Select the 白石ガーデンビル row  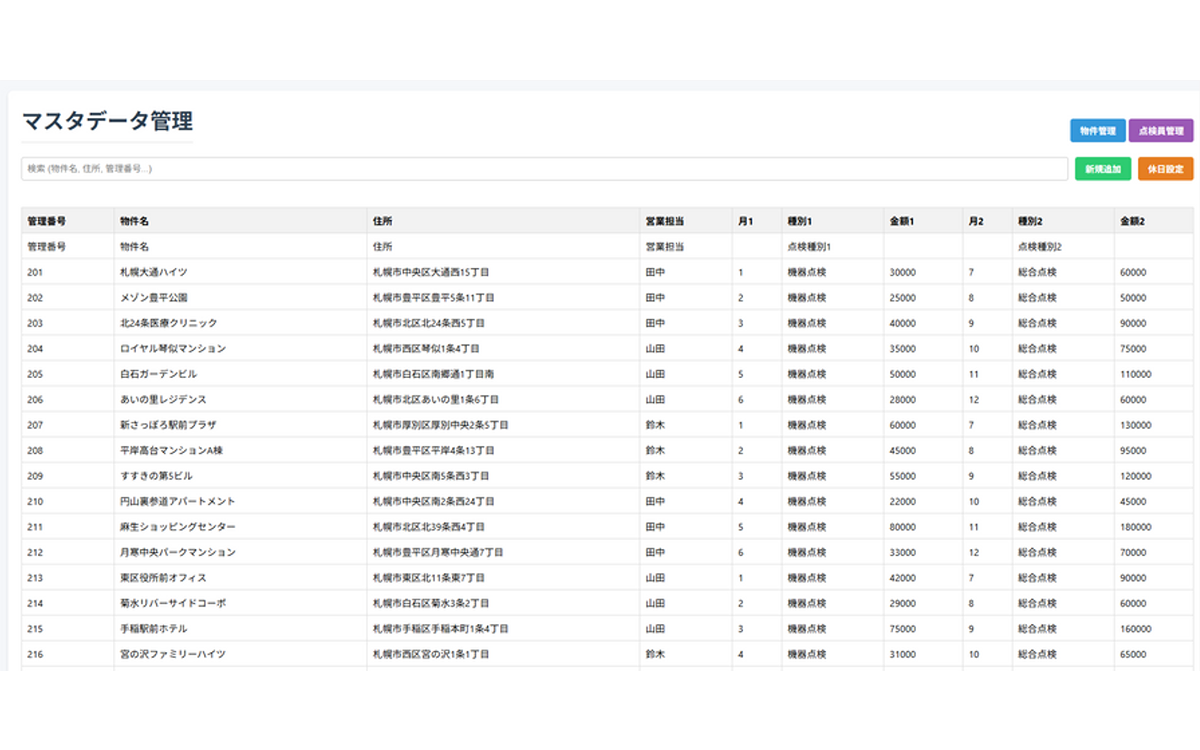158,374
